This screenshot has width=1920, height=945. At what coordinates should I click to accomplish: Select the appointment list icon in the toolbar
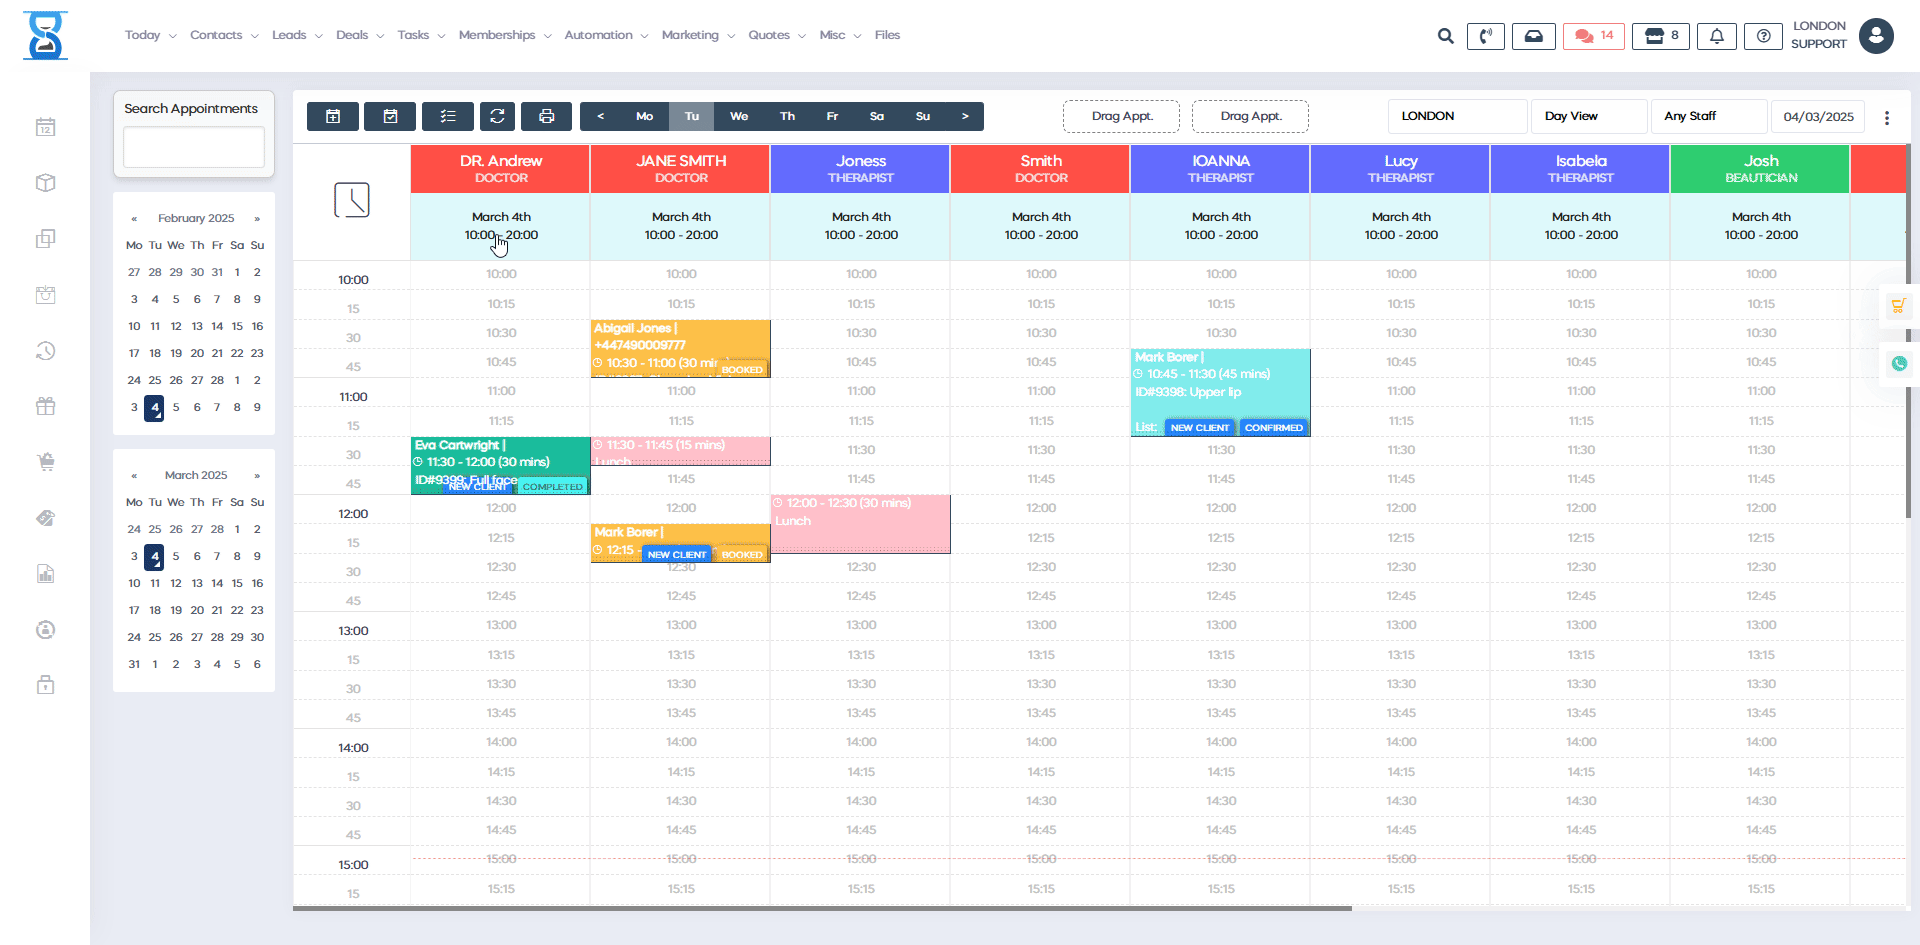[447, 116]
